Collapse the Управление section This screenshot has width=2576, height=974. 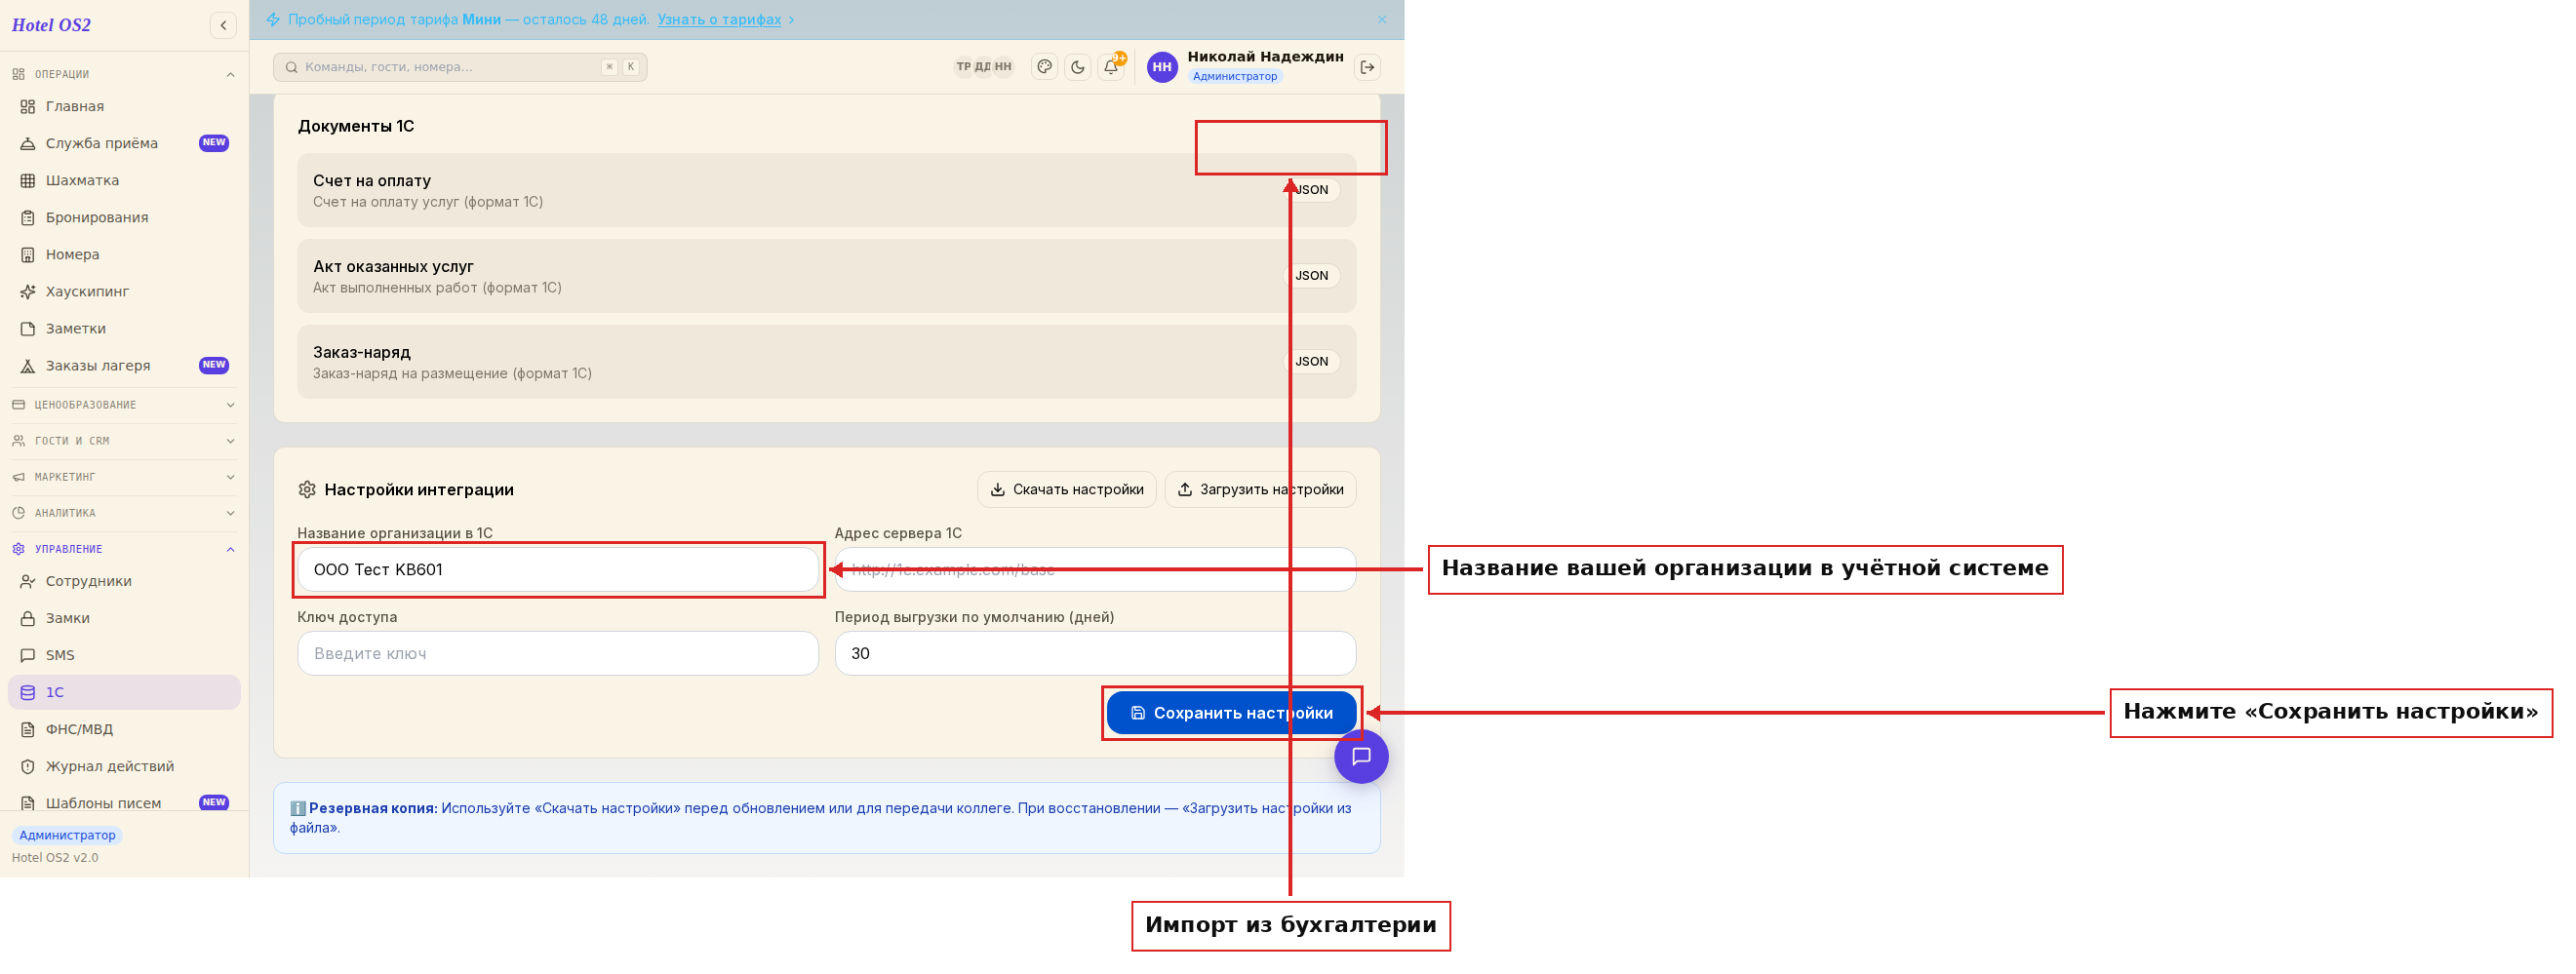[x=124, y=549]
